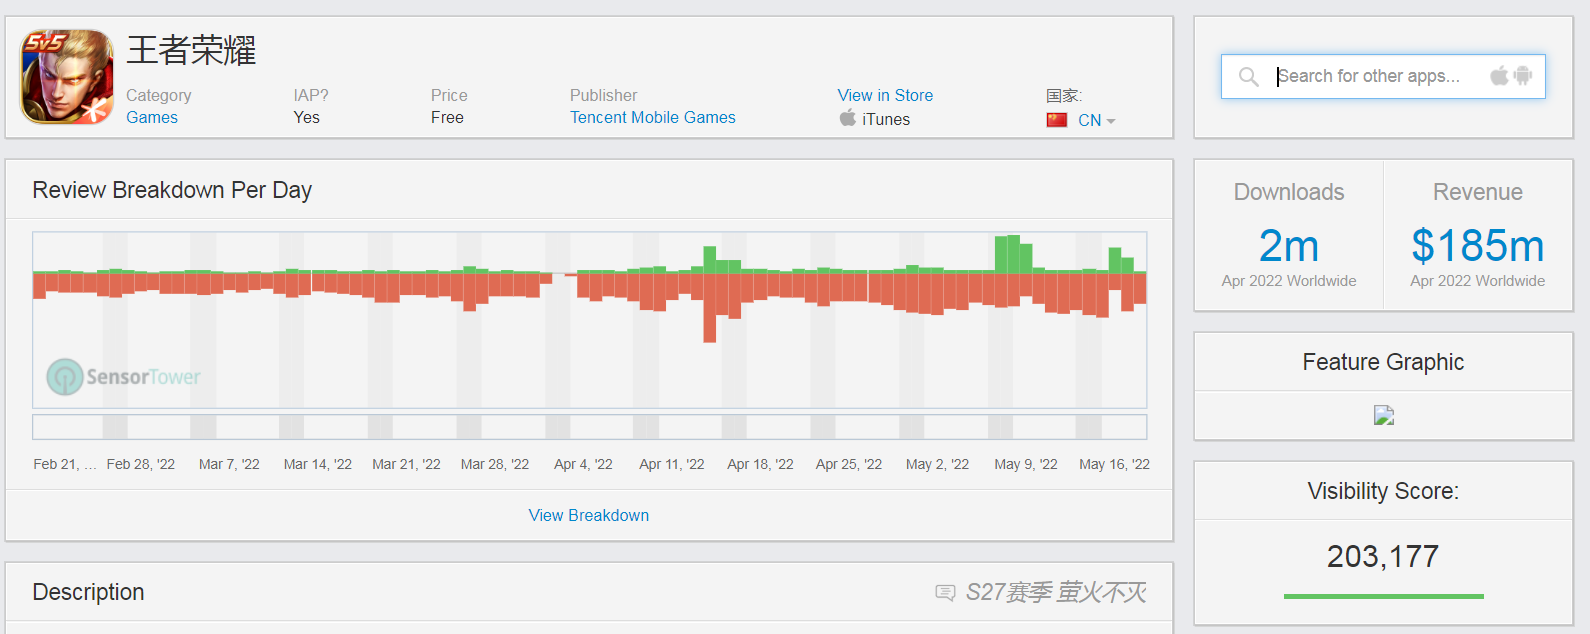
Task: Click the SensorTower logo in chart
Action: click(x=124, y=377)
